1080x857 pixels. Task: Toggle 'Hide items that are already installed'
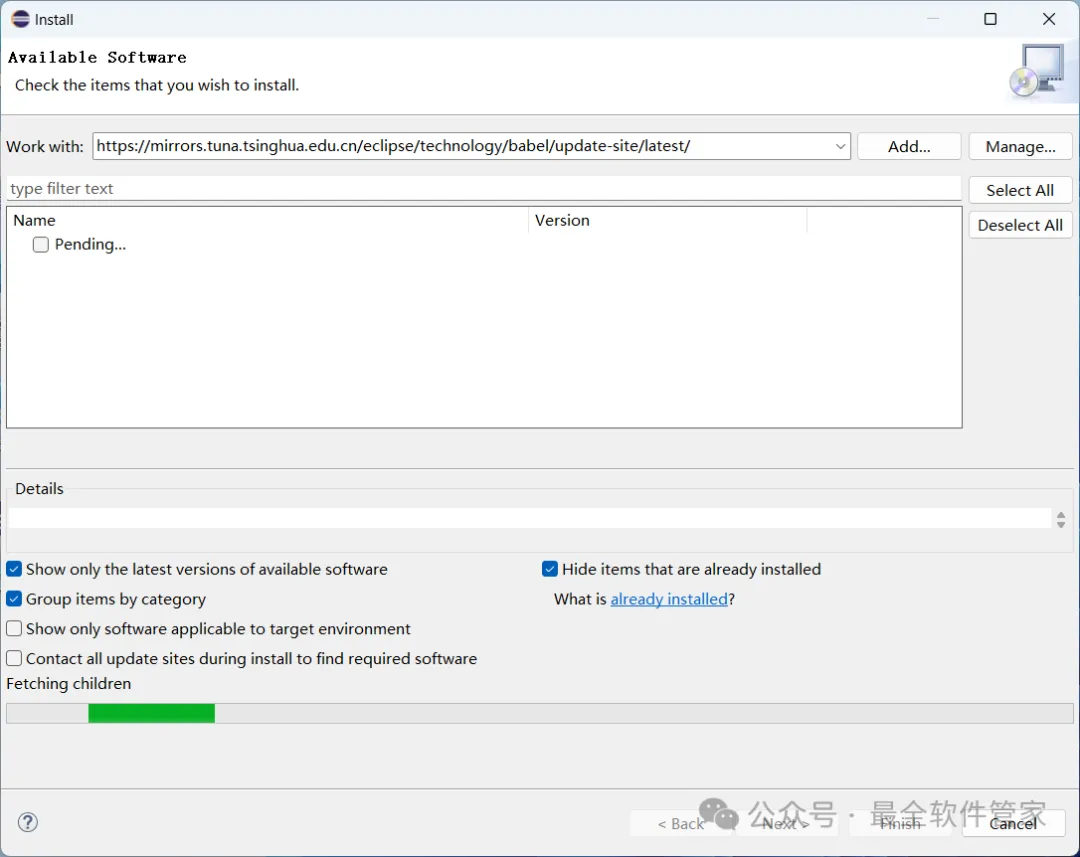tap(550, 569)
